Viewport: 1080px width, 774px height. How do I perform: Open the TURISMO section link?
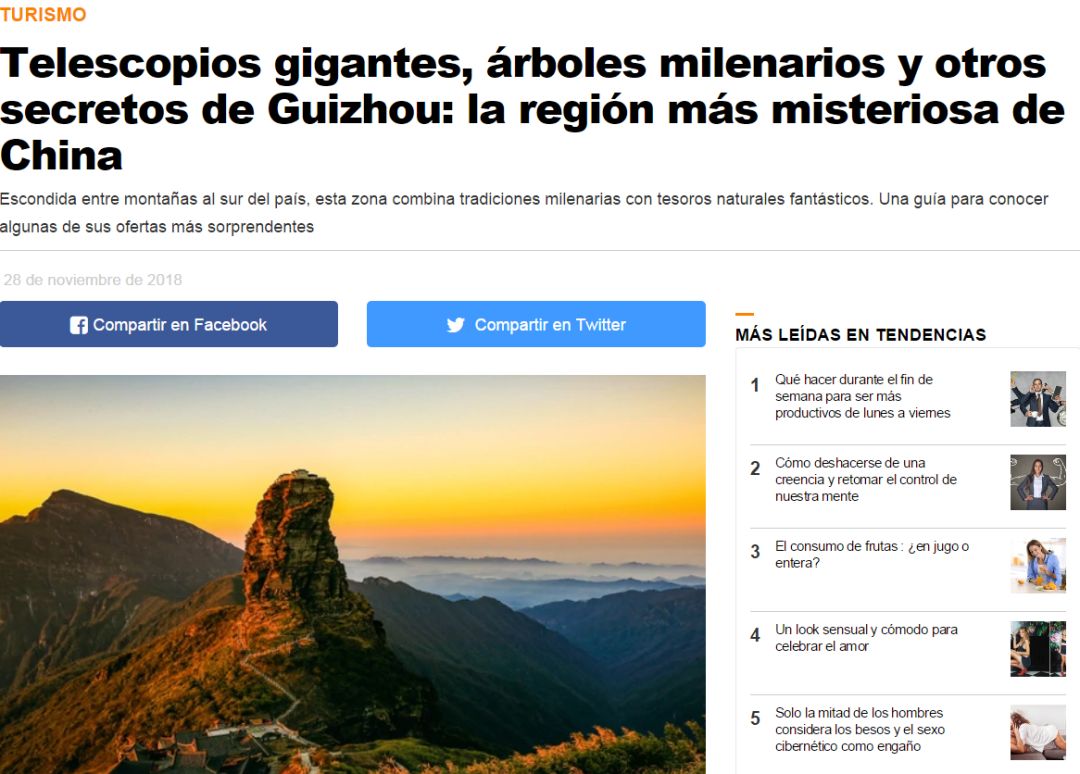(43, 14)
